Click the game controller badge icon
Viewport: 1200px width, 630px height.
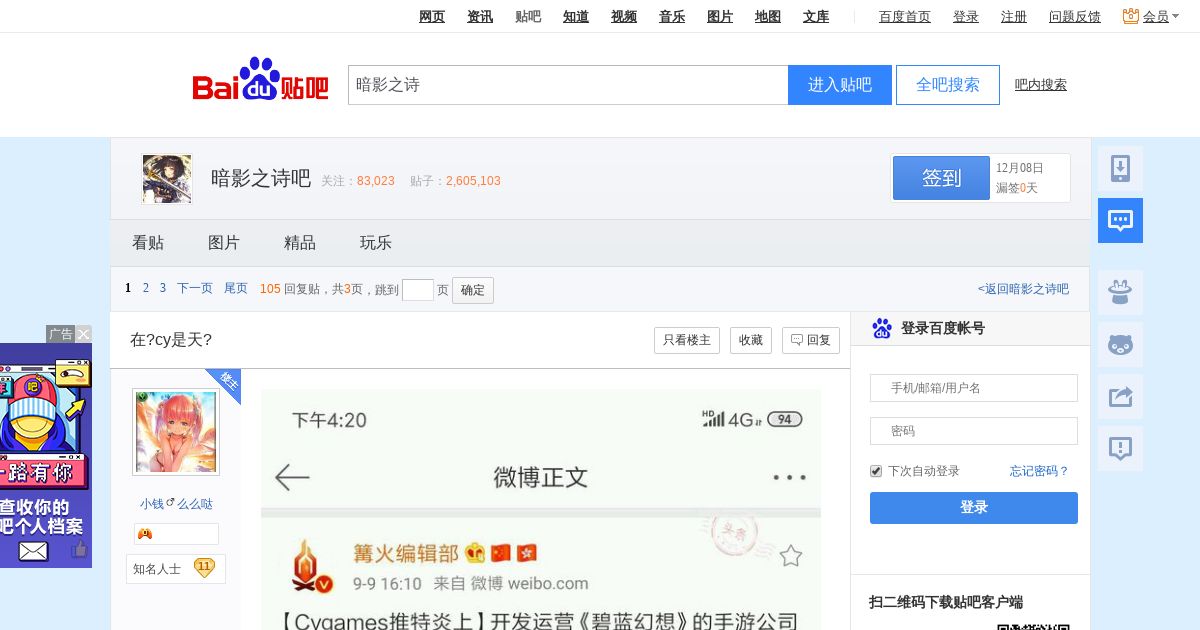pos(145,534)
